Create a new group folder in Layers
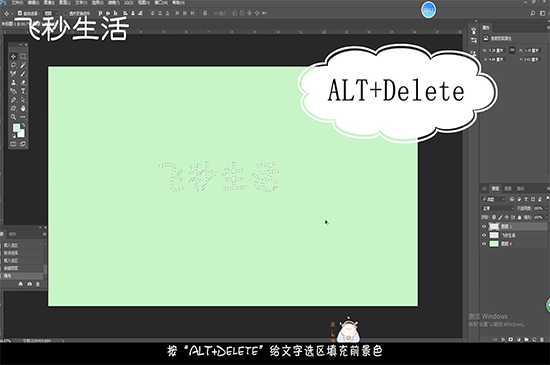This screenshot has width=550, height=365. [526, 339]
